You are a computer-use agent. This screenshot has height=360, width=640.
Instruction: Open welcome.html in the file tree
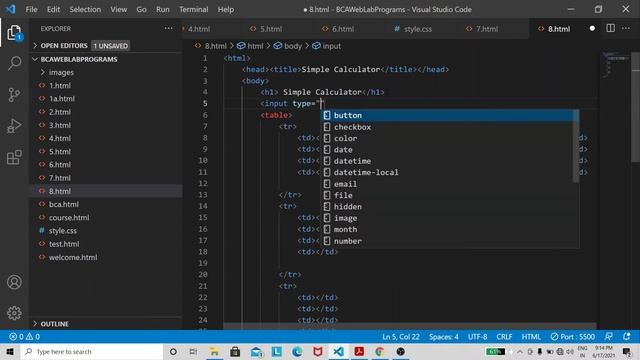(x=73, y=258)
